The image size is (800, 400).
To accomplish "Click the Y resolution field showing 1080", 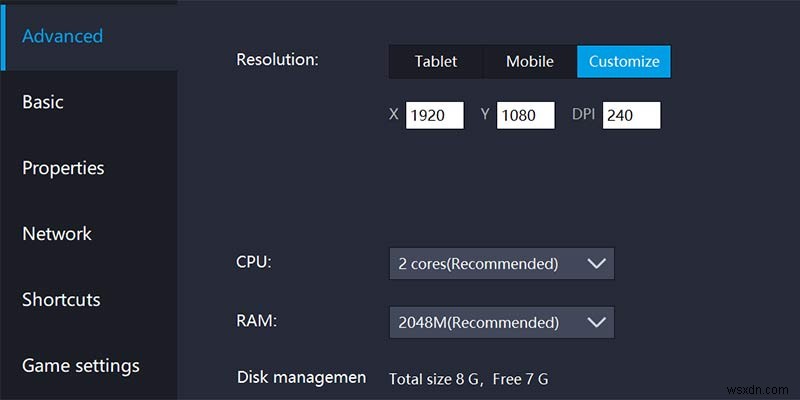I will click(x=526, y=115).
